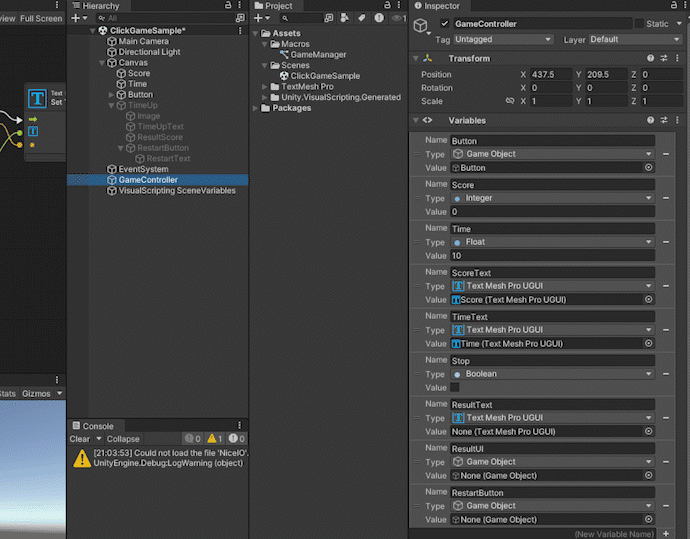Toggle Collapse in the Console toolbar
Screen dimensions: 690x539
(123, 439)
